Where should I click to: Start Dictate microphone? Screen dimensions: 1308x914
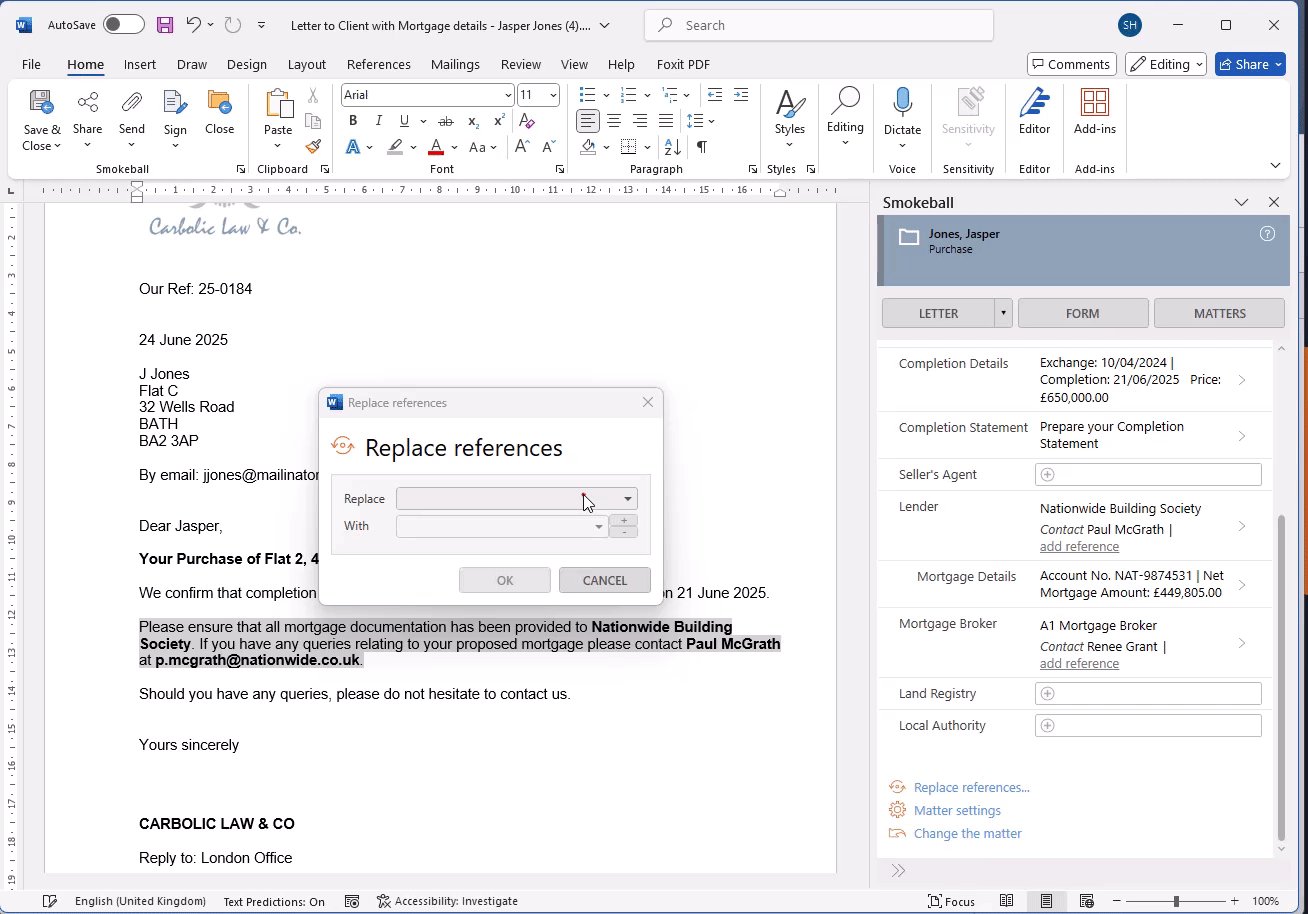pyautogui.click(x=902, y=102)
